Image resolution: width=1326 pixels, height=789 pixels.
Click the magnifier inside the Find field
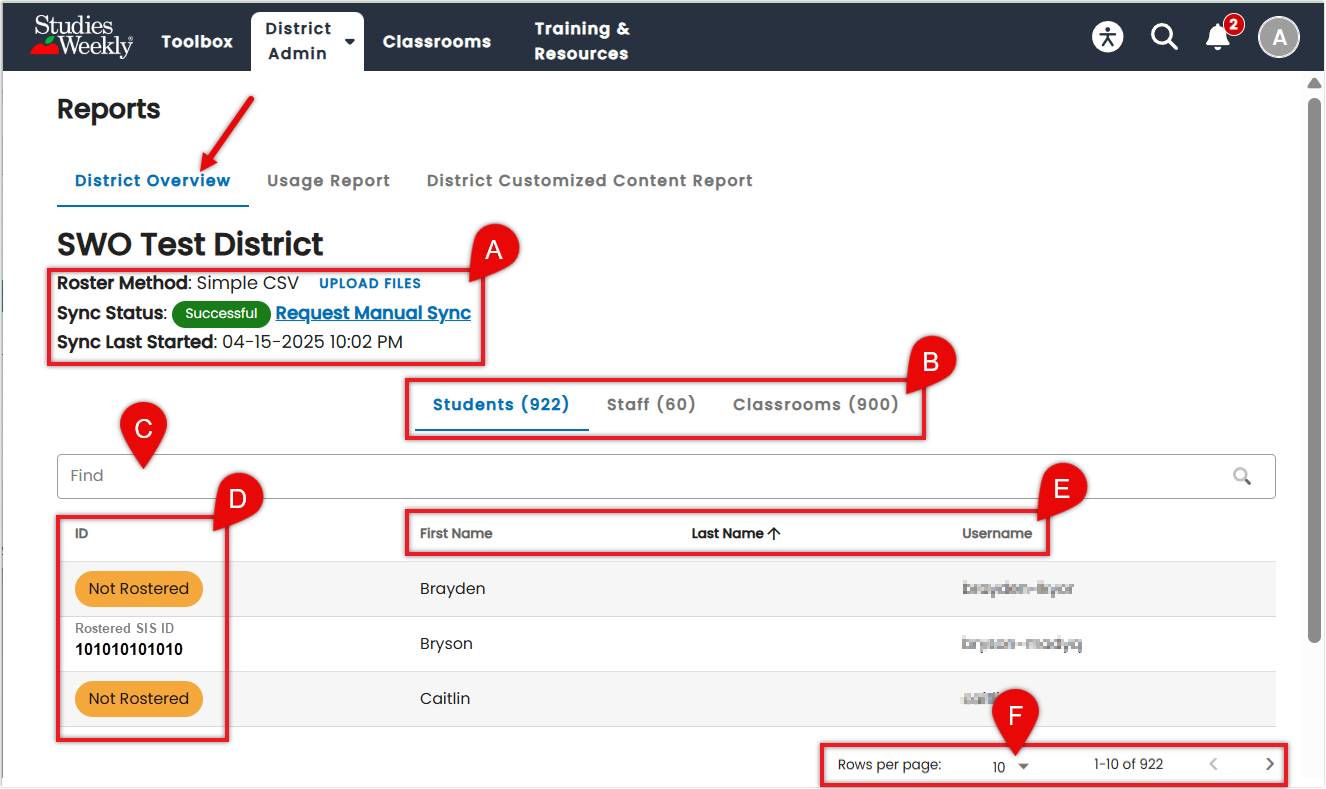[1242, 476]
